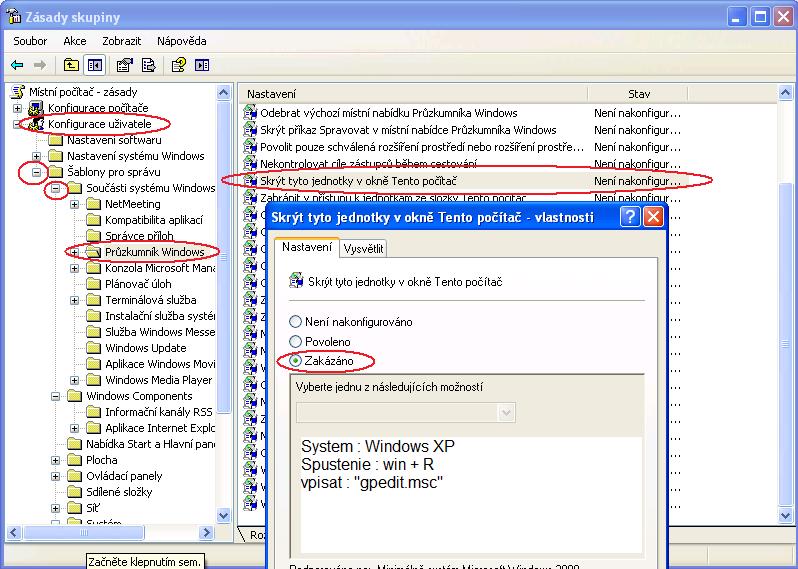Click the tree horizontal scrollbar right arrow
This screenshot has height=569, width=798.
(206, 533)
